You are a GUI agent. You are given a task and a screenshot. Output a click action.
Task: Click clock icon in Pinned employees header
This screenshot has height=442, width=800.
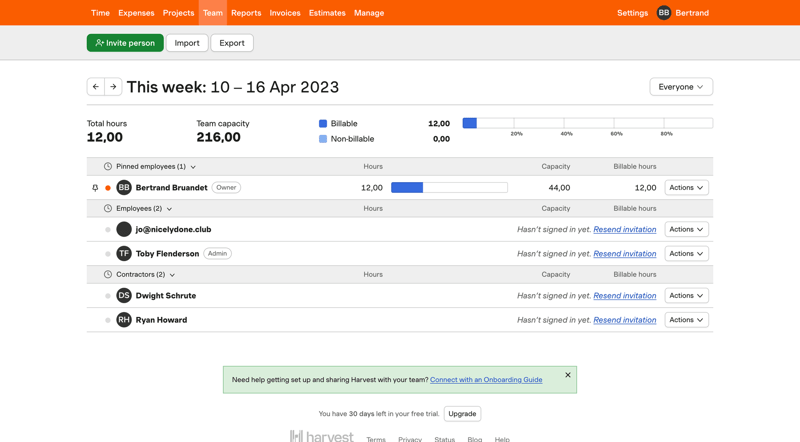(108, 166)
